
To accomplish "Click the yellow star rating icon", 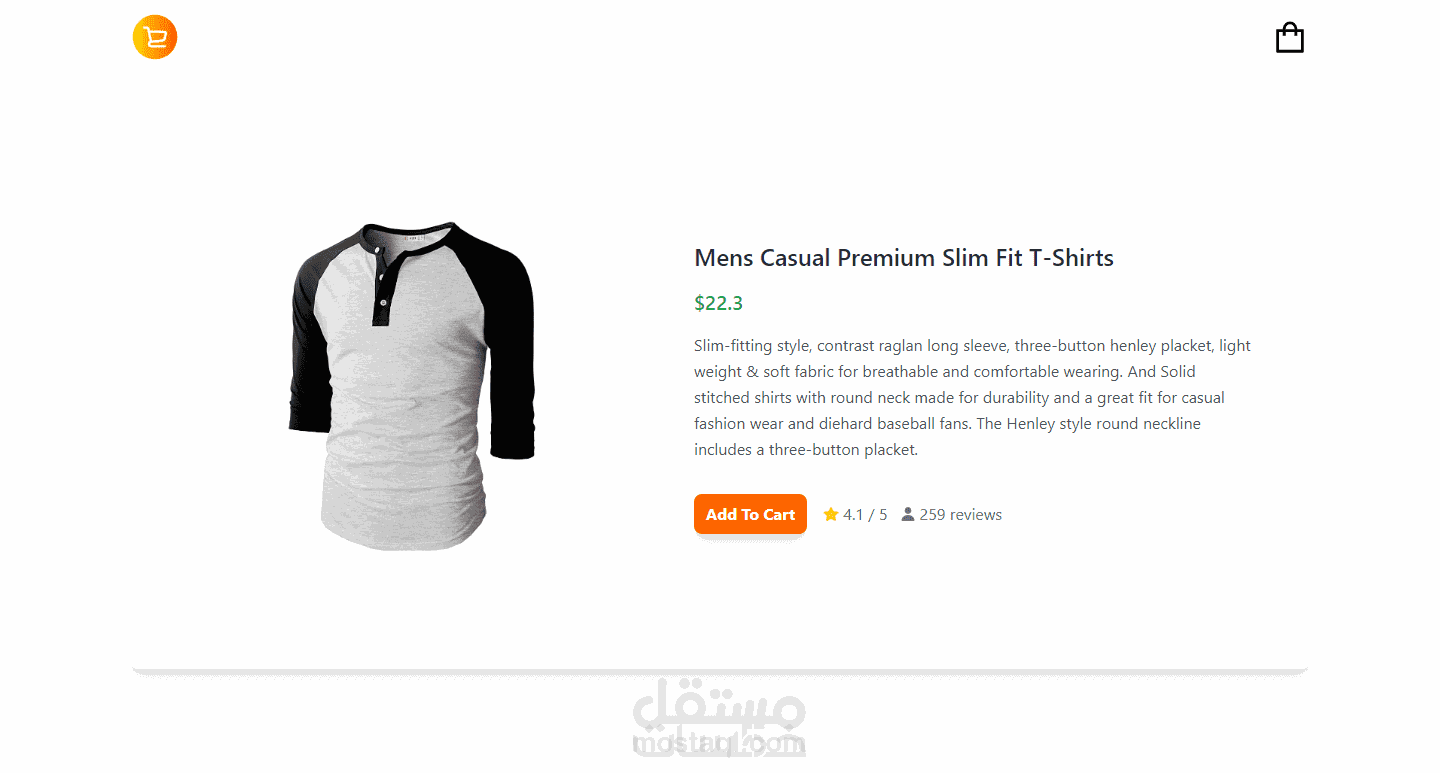I will point(831,515).
